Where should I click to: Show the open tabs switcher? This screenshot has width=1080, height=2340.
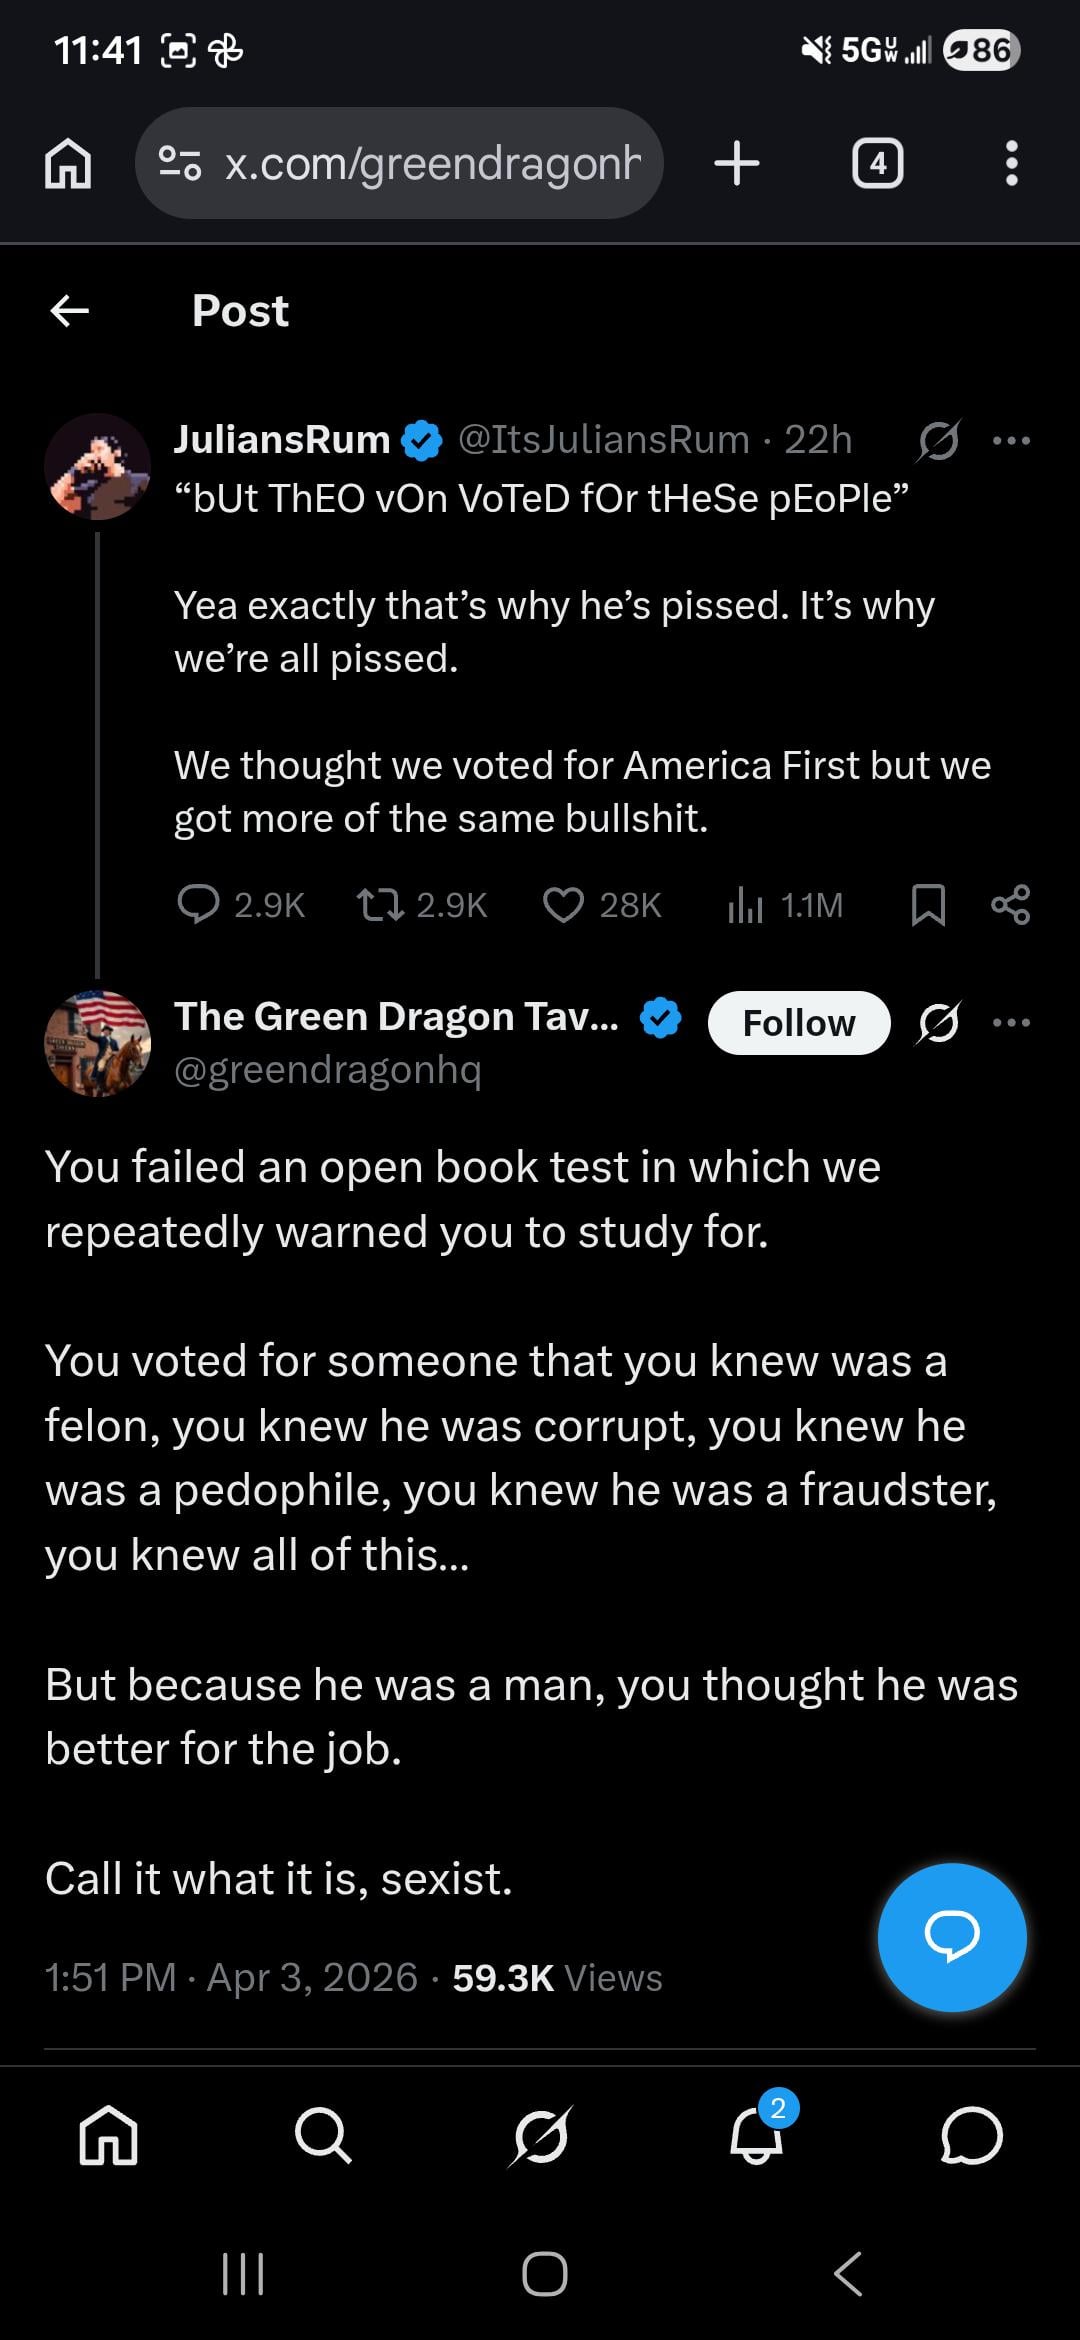(877, 163)
